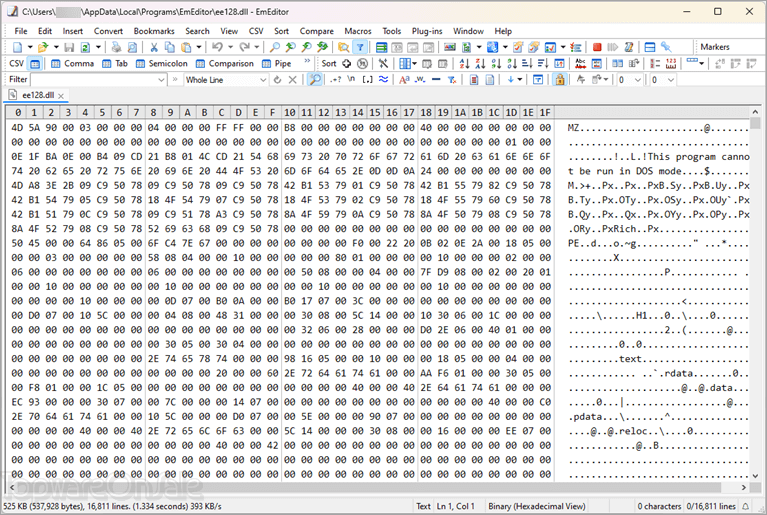Toggle Use Regular Expressions filter option
The image size is (767, 515).
(x=336, y=80)
